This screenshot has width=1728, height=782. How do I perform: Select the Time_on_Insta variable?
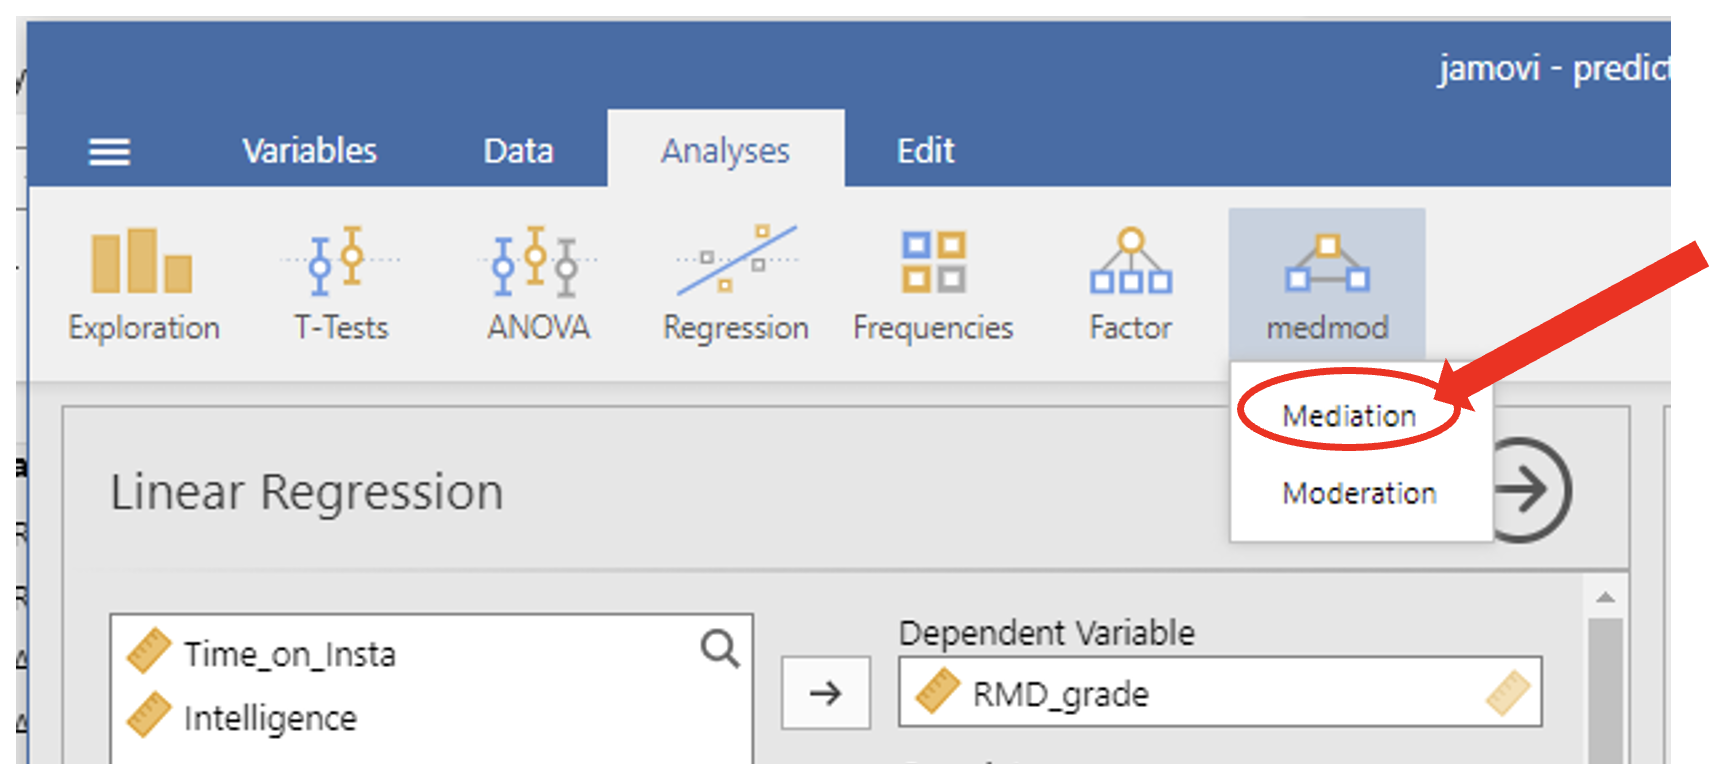(x=289, y=654)
